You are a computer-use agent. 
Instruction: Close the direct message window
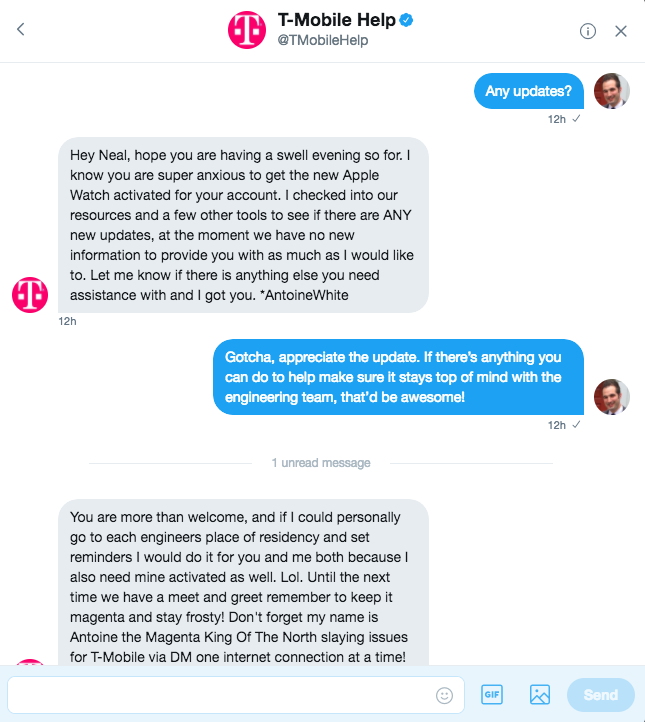tap(621, 31)
